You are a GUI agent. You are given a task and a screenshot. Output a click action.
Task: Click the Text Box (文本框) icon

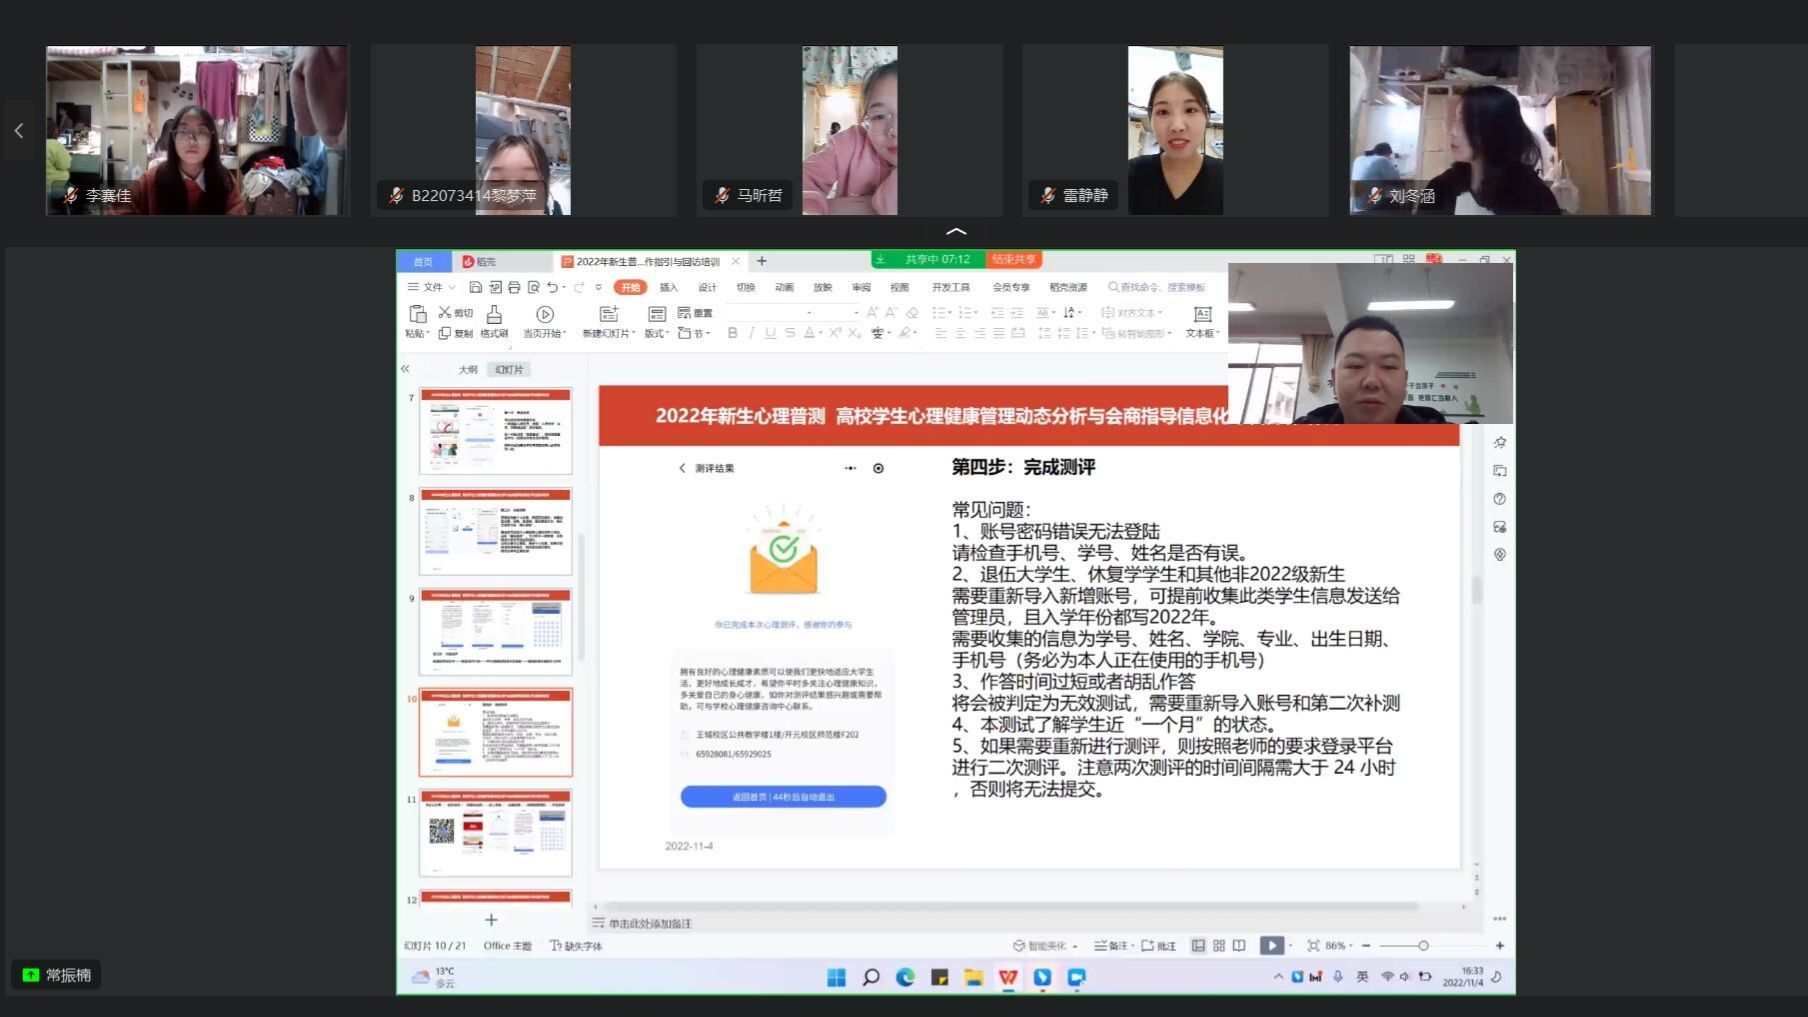click(1202, 316)
